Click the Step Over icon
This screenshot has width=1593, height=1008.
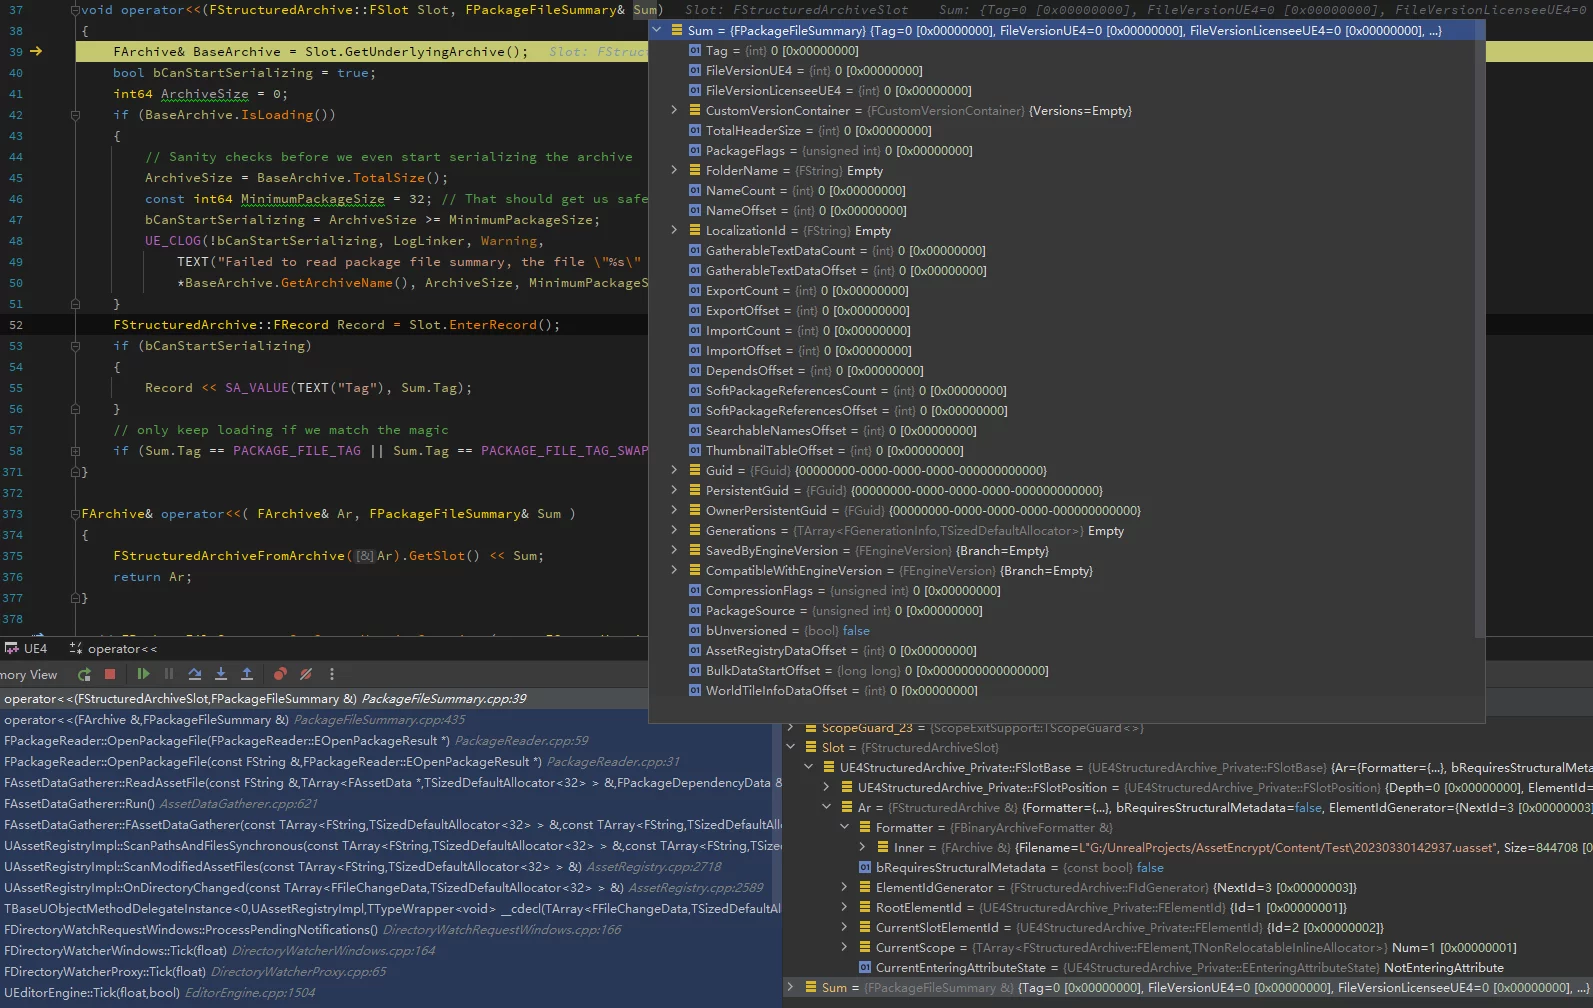click(x=195, y=675)
